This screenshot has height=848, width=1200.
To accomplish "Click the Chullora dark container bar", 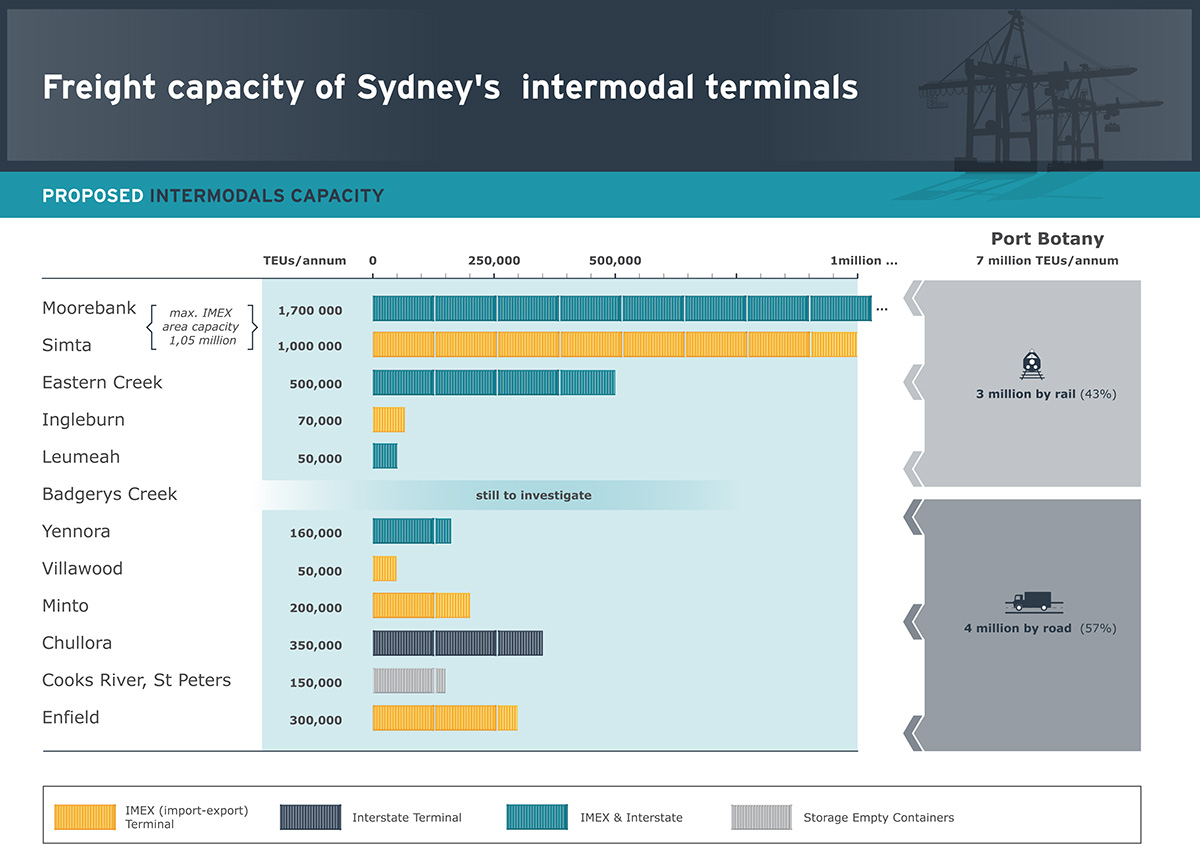I will 457,643.
